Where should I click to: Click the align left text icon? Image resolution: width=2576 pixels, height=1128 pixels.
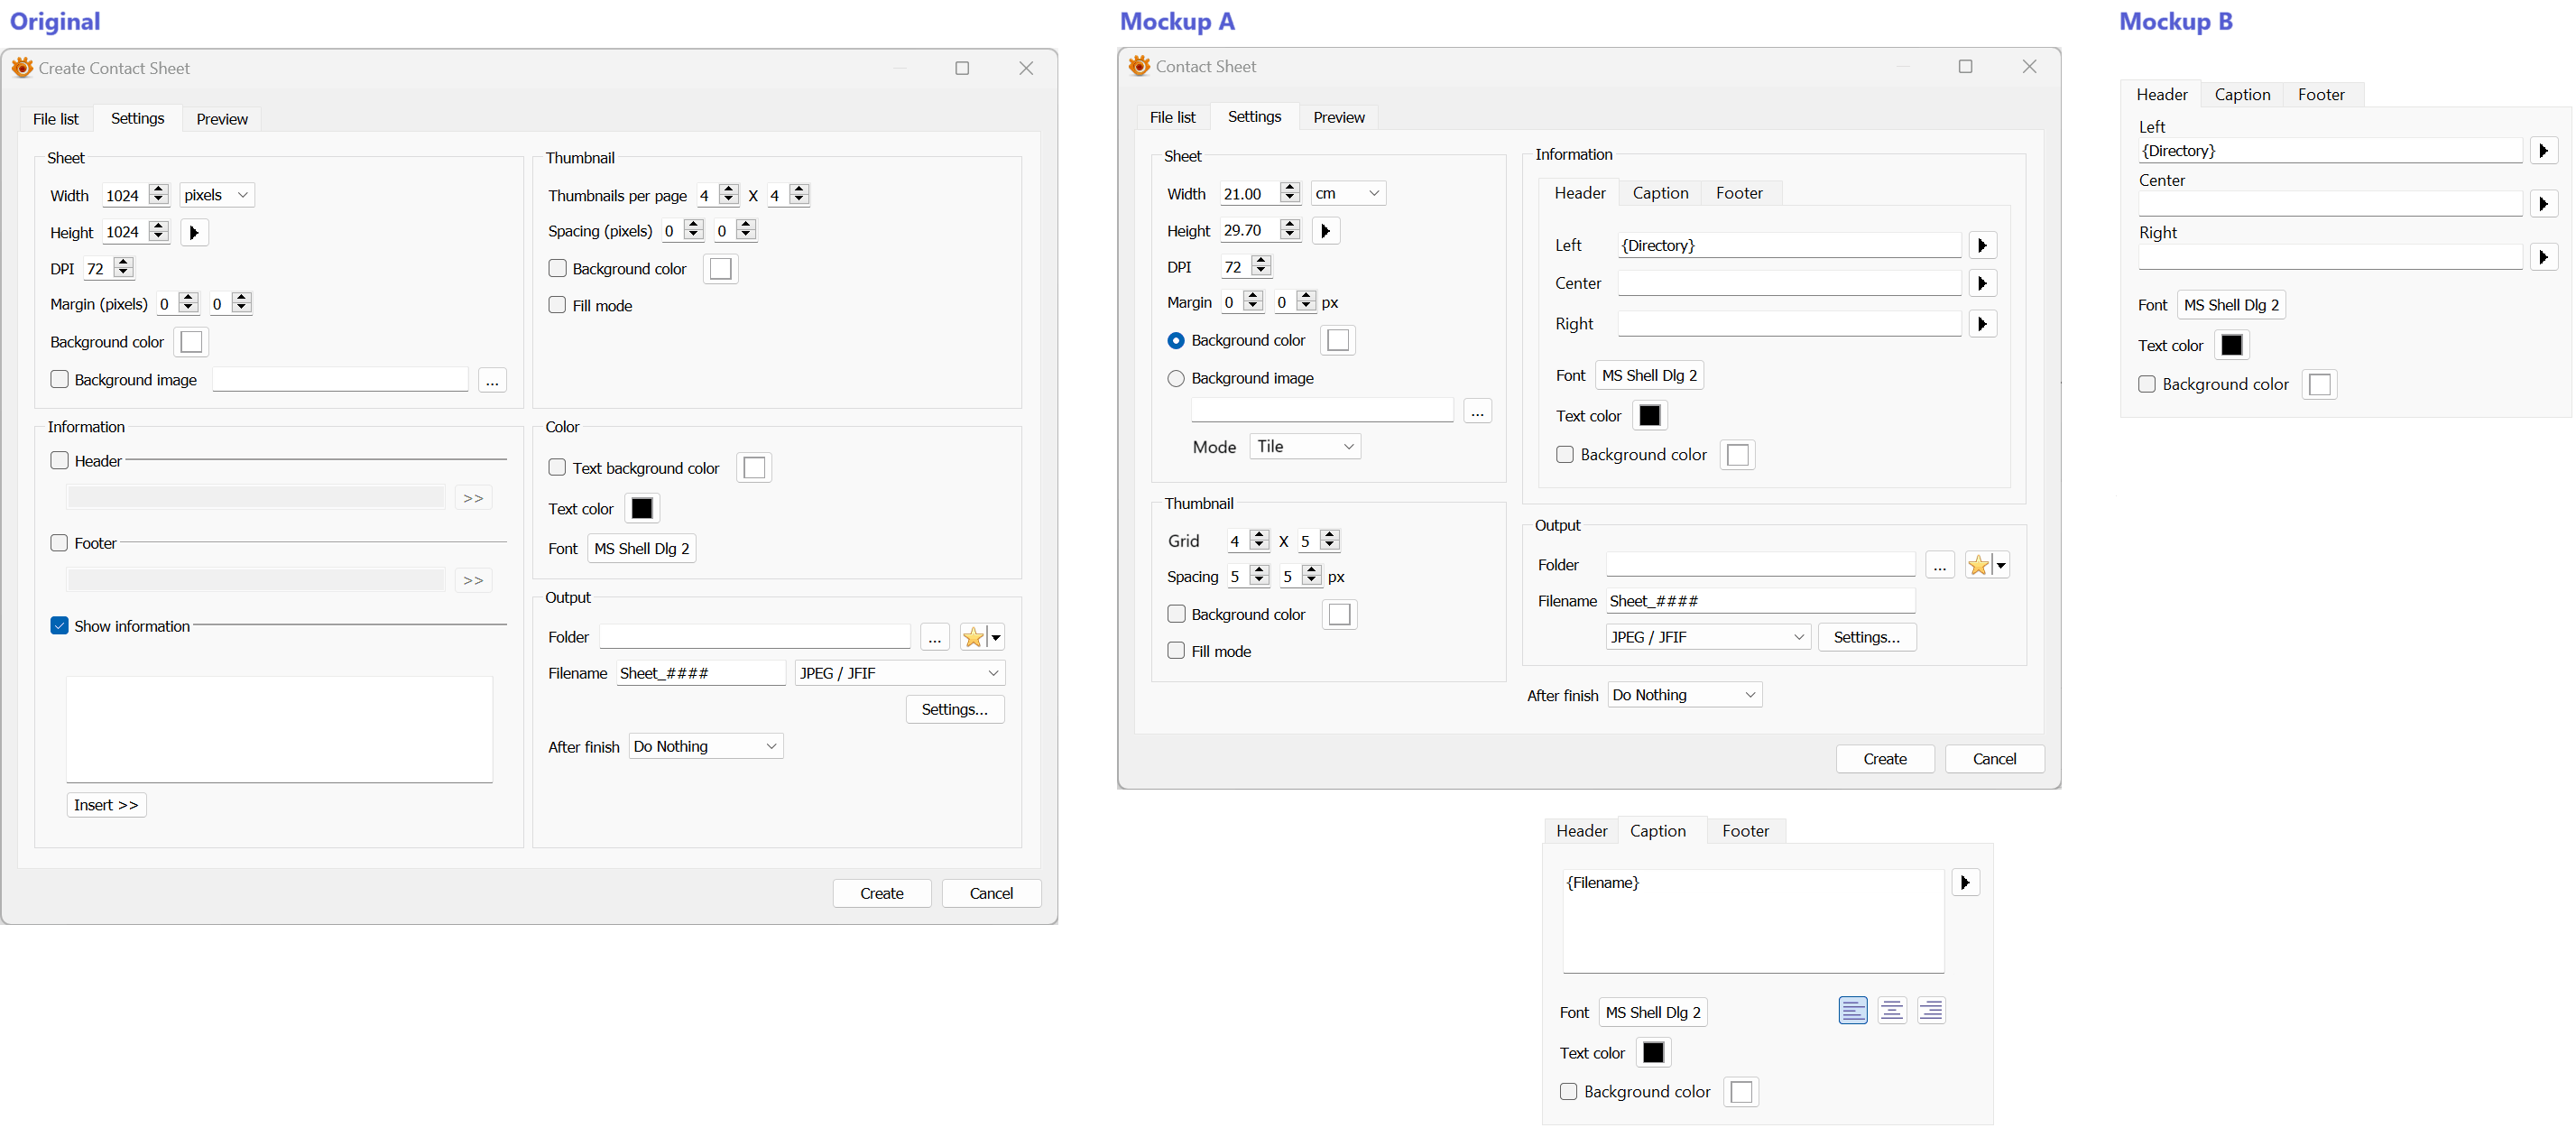[x=1852, y=1011]
